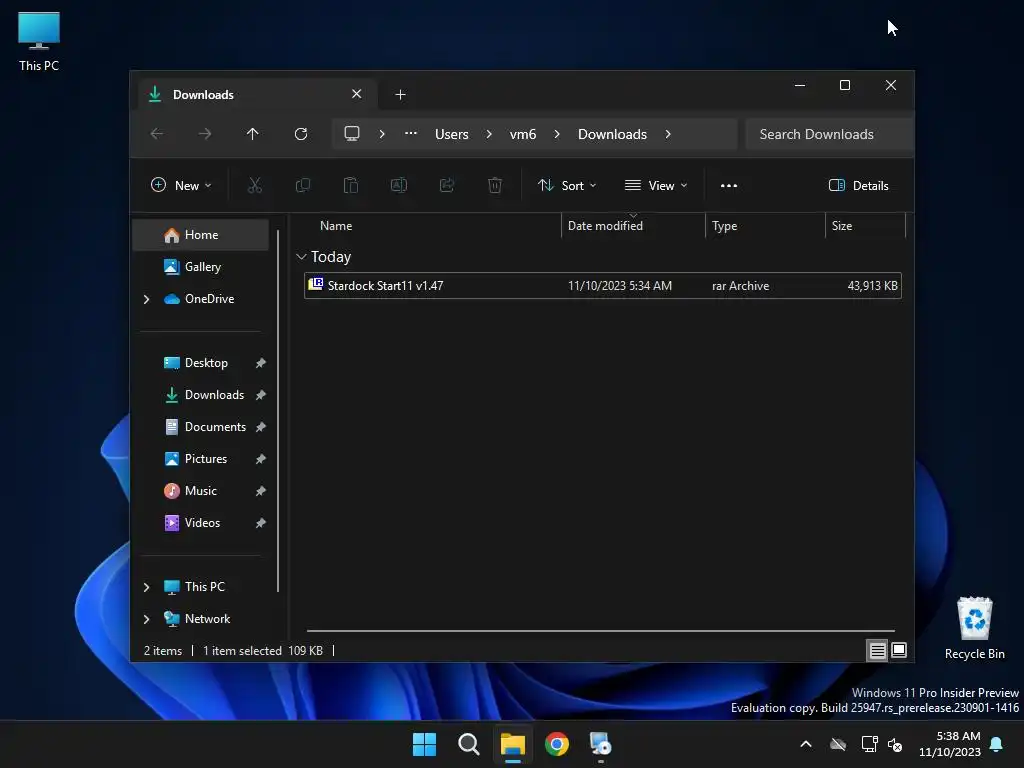Unpin Videos from Quick access
This screenshot has height=768, width=1024.
click(261, 523)
